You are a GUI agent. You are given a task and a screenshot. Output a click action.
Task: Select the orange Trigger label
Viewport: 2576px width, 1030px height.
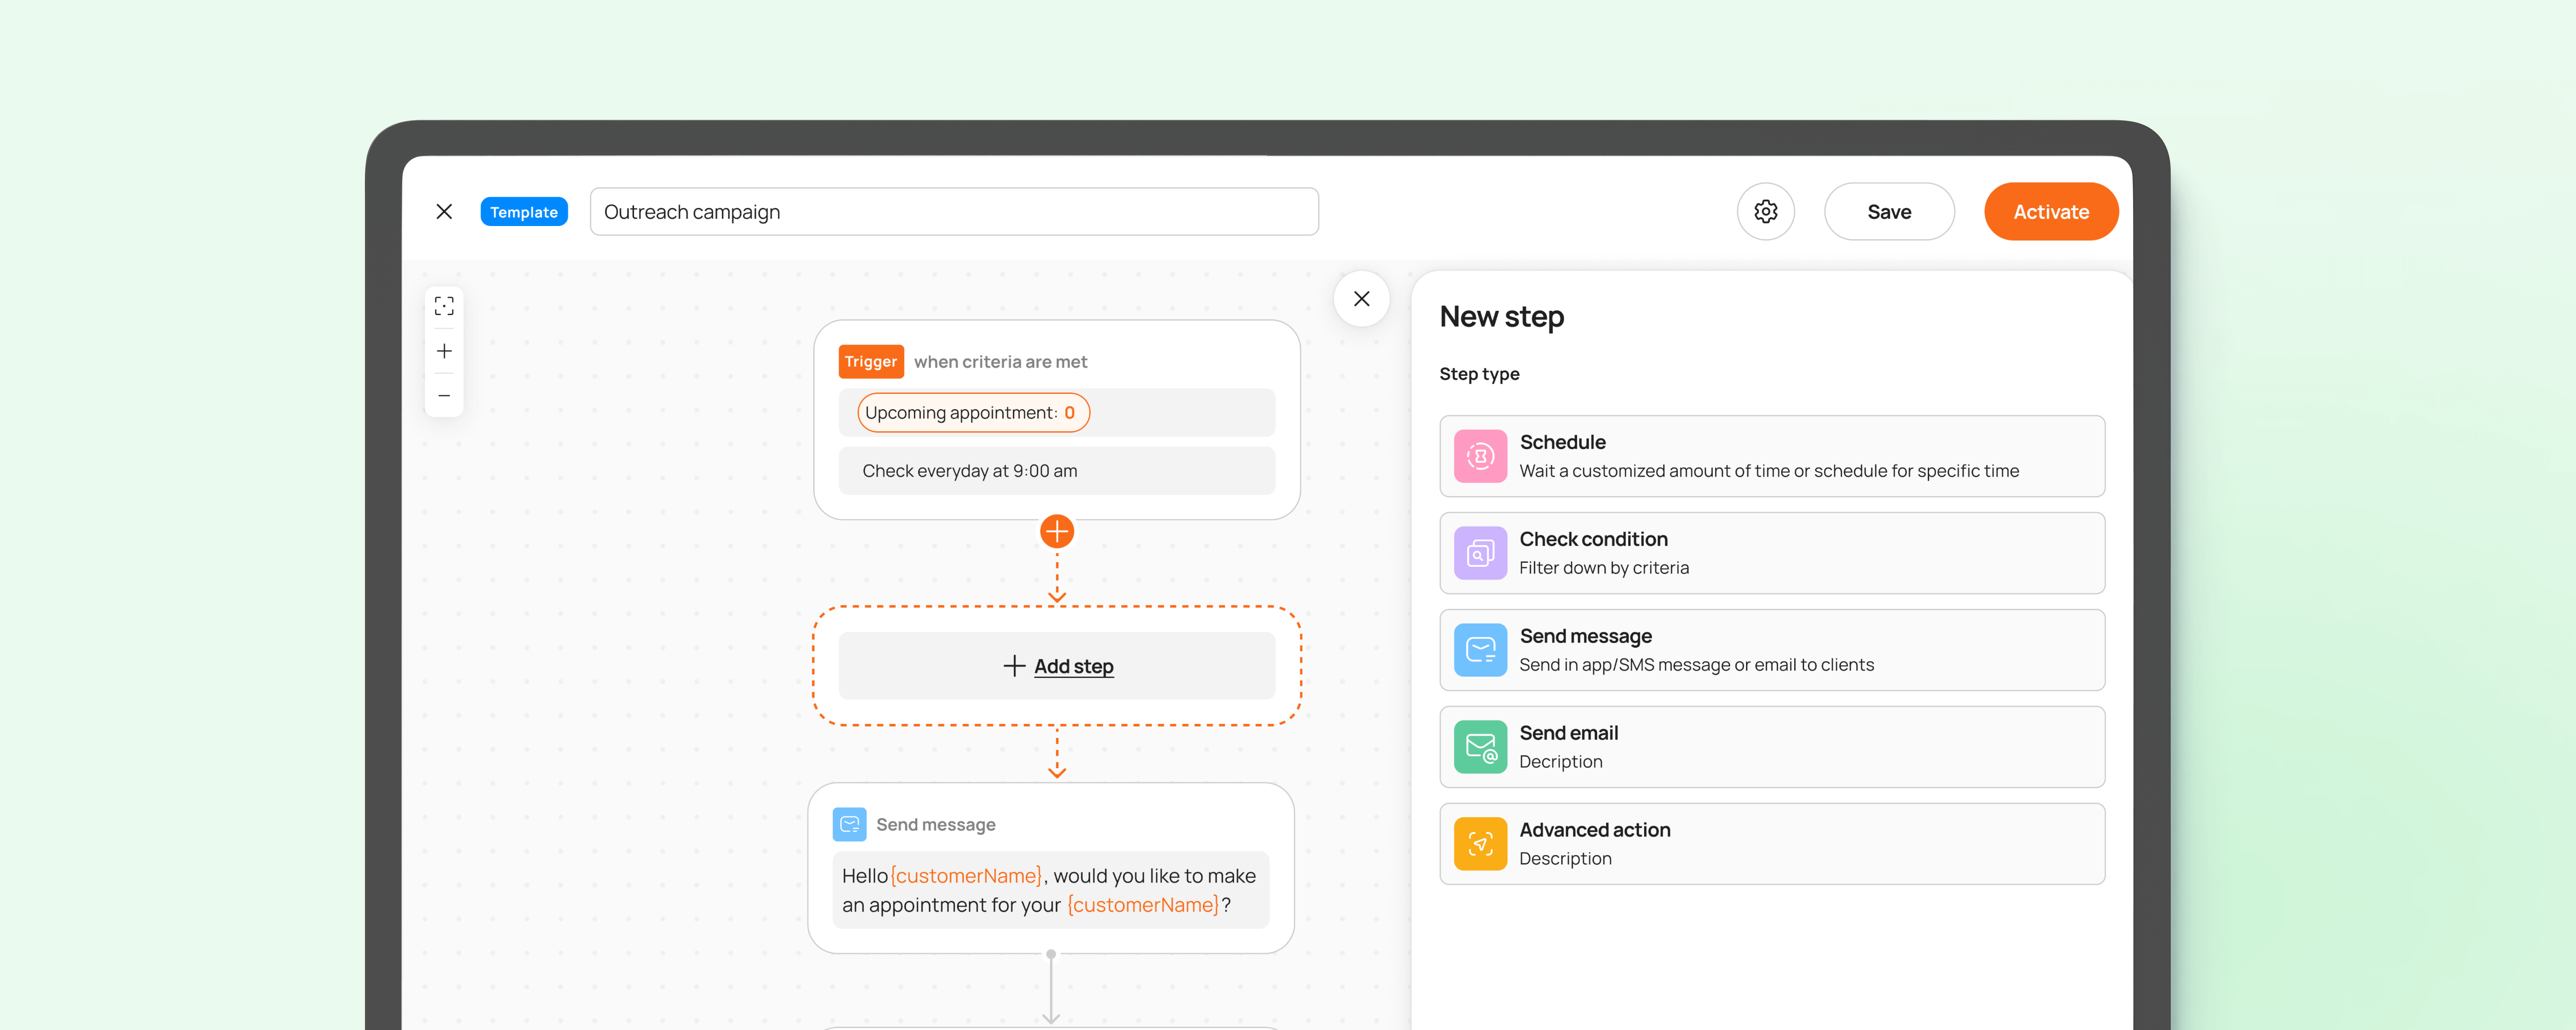pyautogui.click(x=871, y=362)
